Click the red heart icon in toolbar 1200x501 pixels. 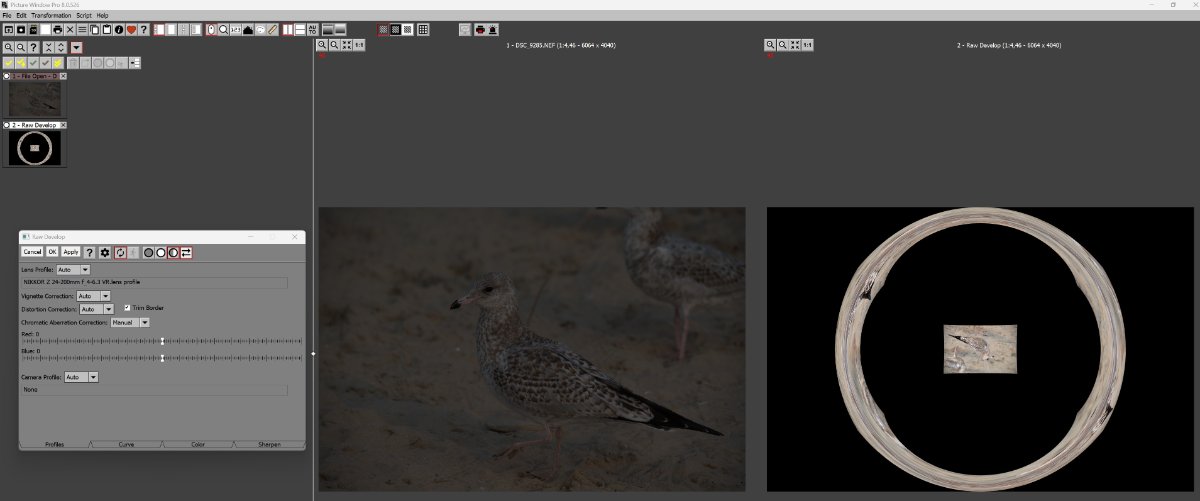pyautogui.click(x=131, y=30)
